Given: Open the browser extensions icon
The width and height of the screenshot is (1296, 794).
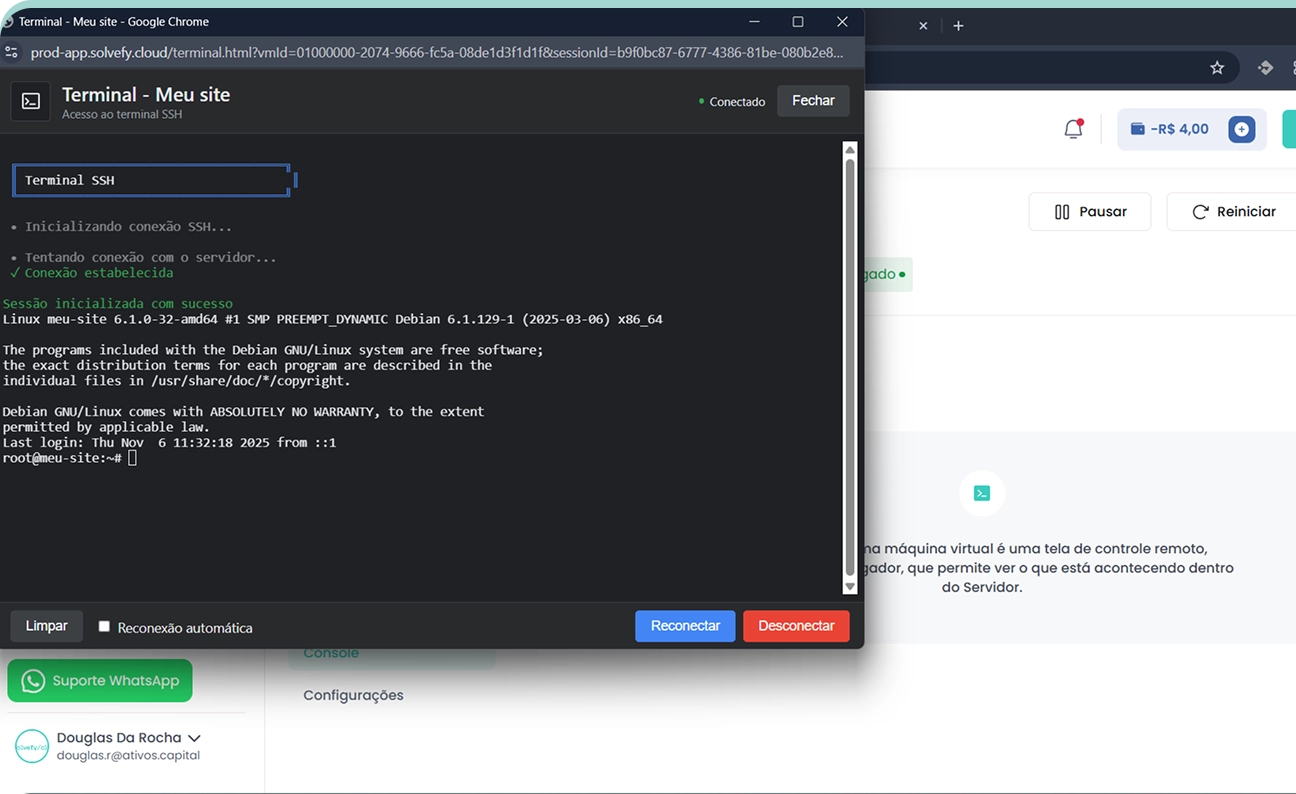Looking at the screenshot, I should (x=1265, y=68).
